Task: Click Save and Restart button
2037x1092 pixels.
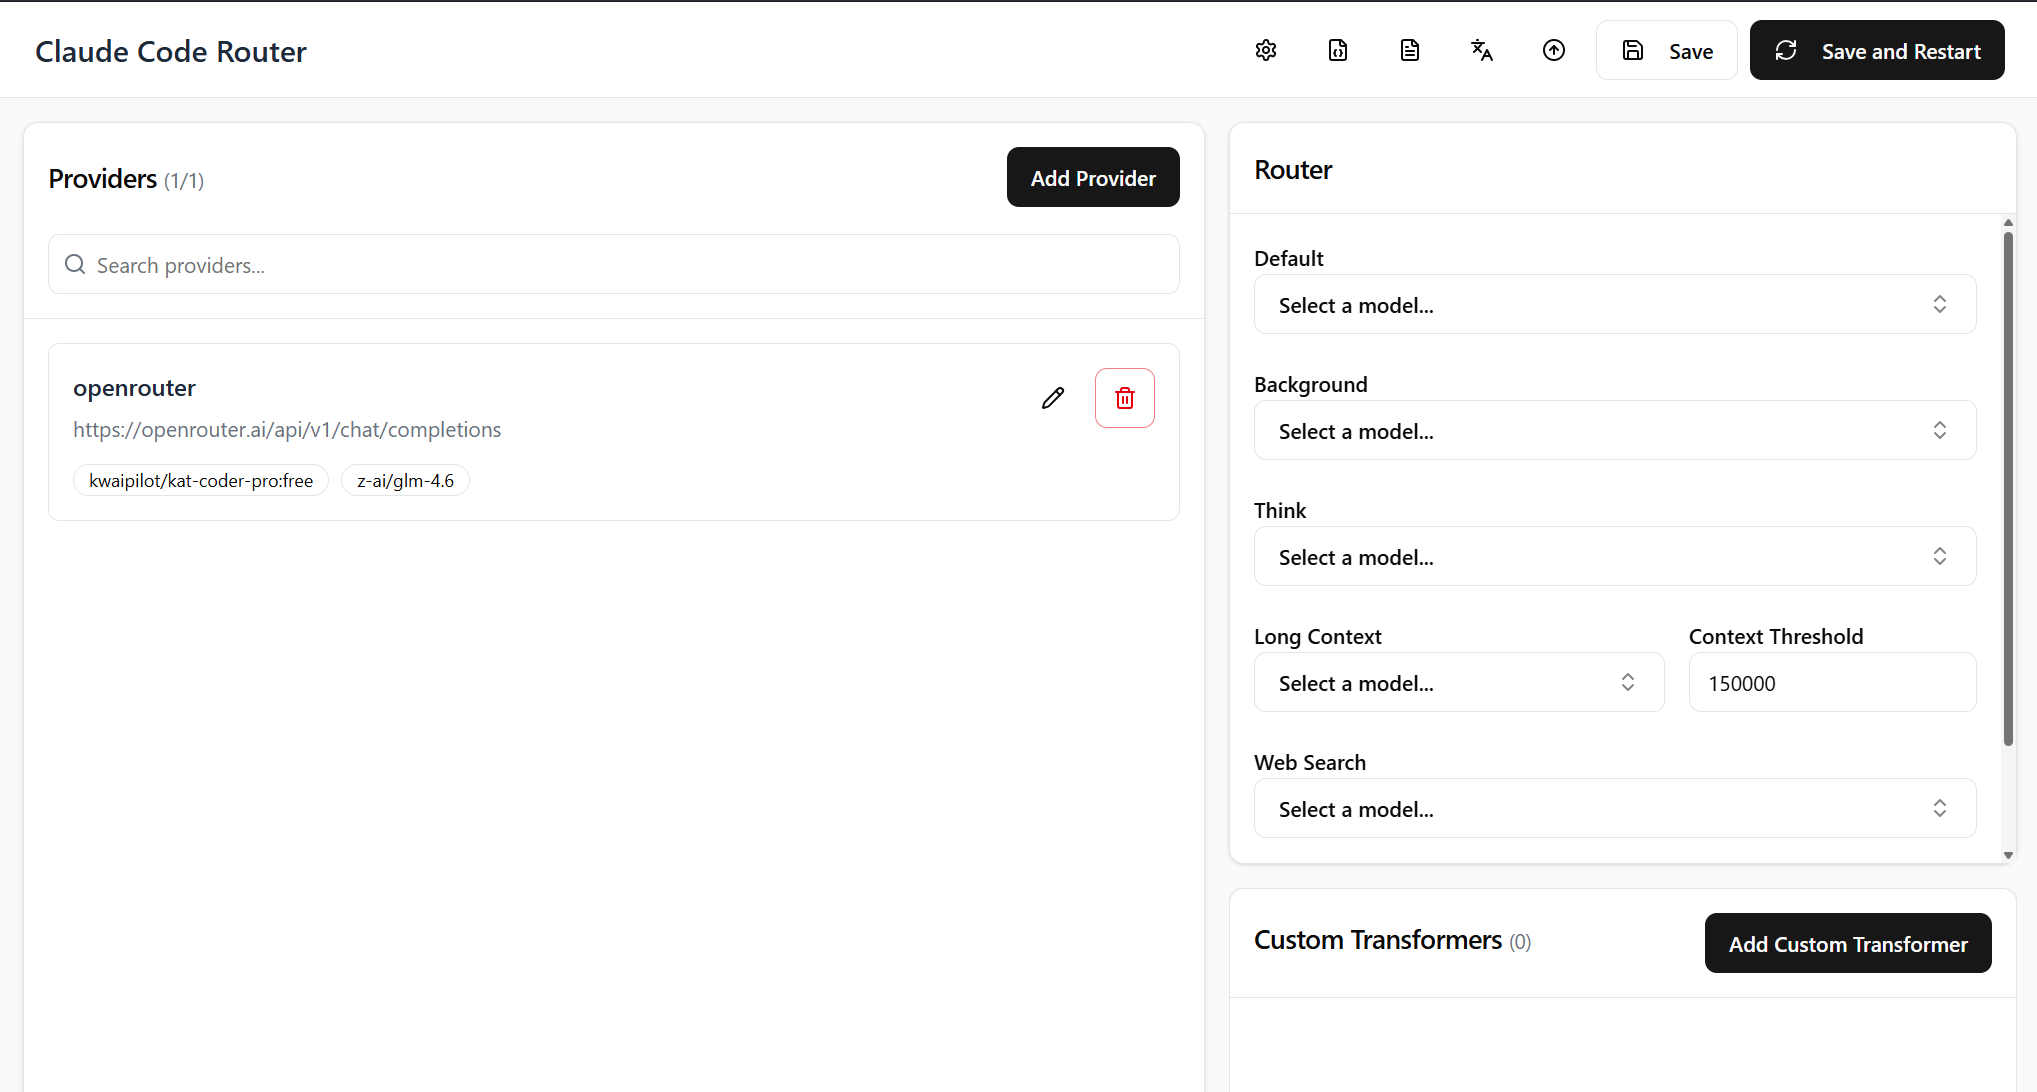Action: [1877, 51]
